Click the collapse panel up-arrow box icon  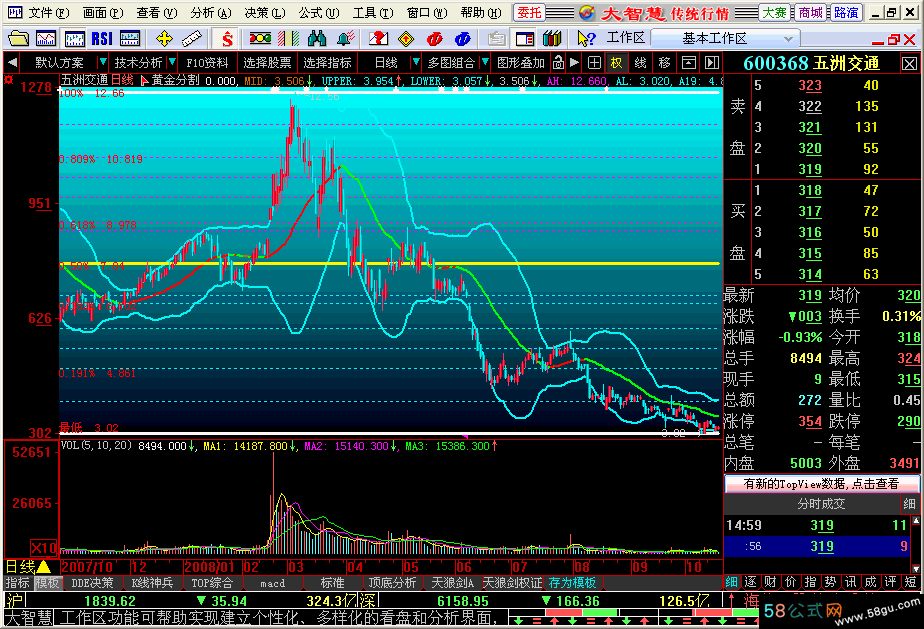(688, 62)
